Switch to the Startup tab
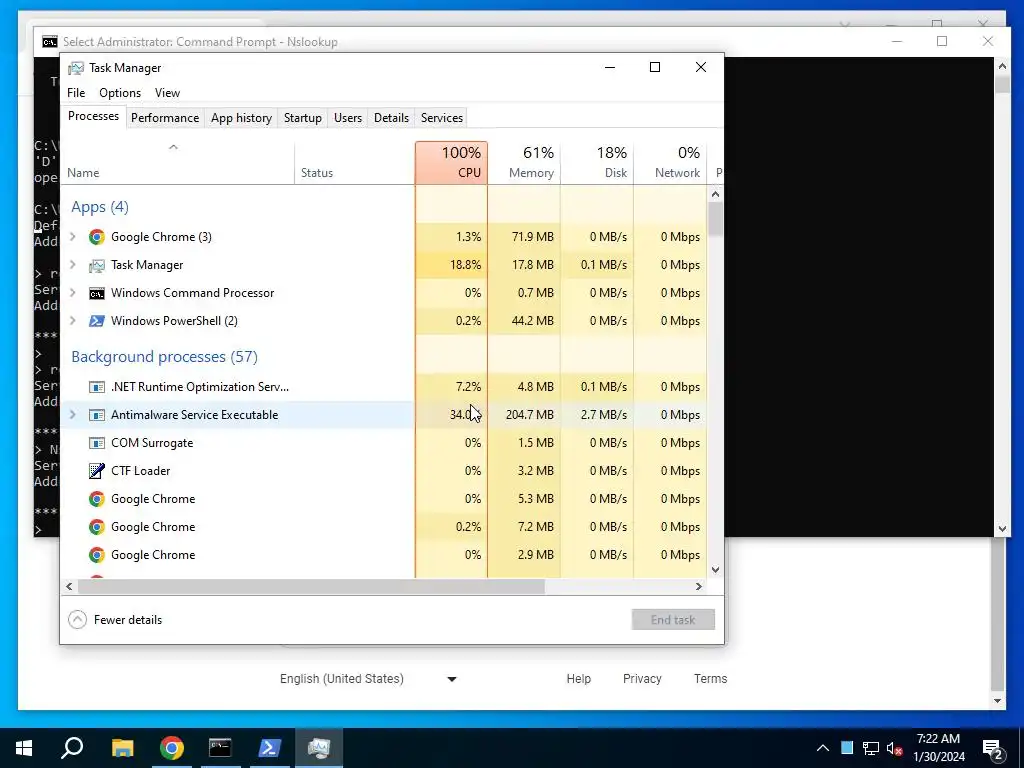The height and width of the screenshot is (768, 1024). [x=302, y=118]
